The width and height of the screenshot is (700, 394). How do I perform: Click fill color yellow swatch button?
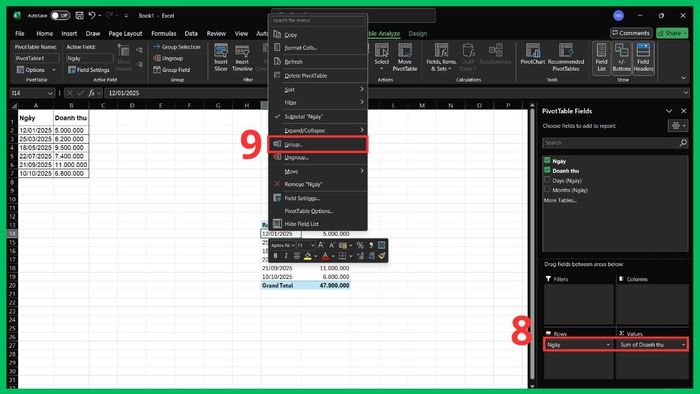(307, 256)
